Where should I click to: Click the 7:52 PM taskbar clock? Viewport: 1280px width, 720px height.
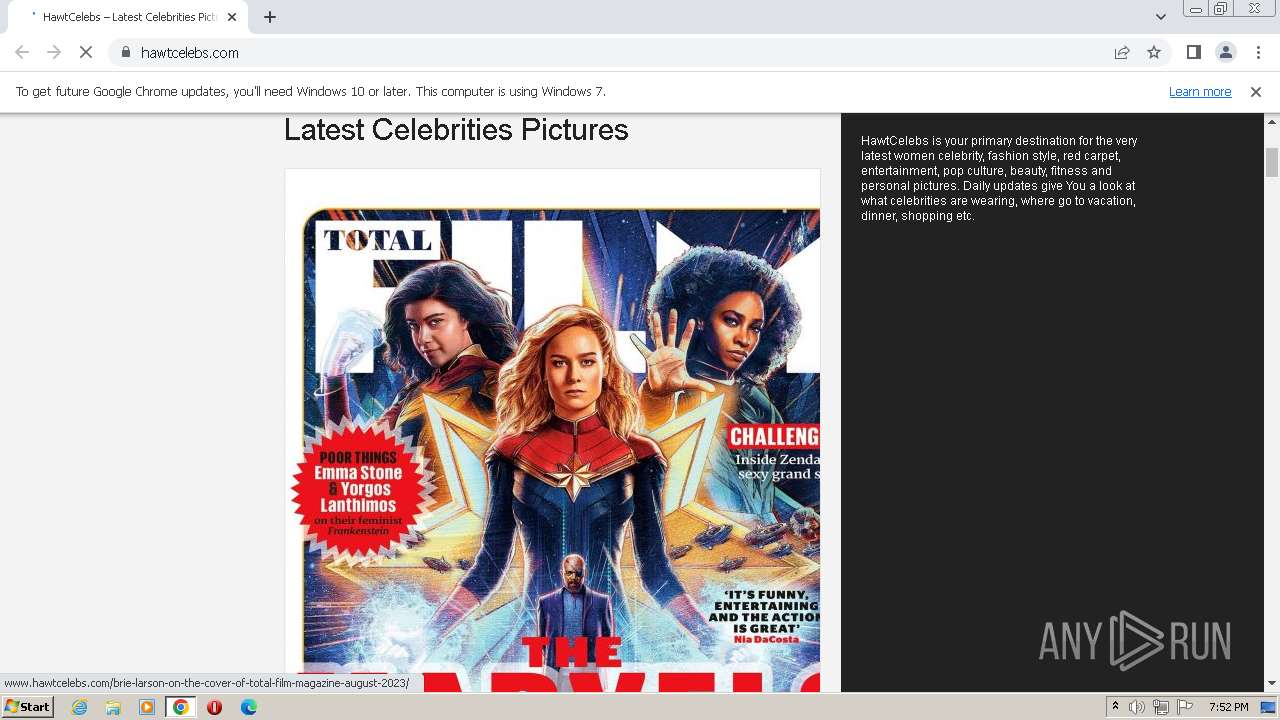click(x=1228, y=707)
